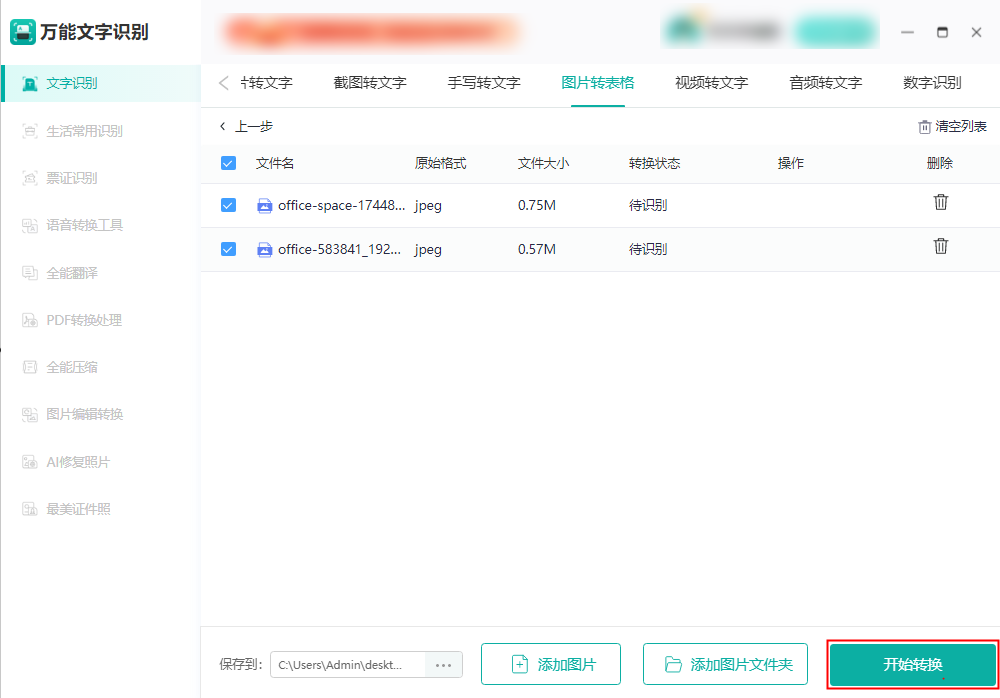
Task: Click the 文件大小 column header
Action: pyautogui.click(x=543, y=163)
